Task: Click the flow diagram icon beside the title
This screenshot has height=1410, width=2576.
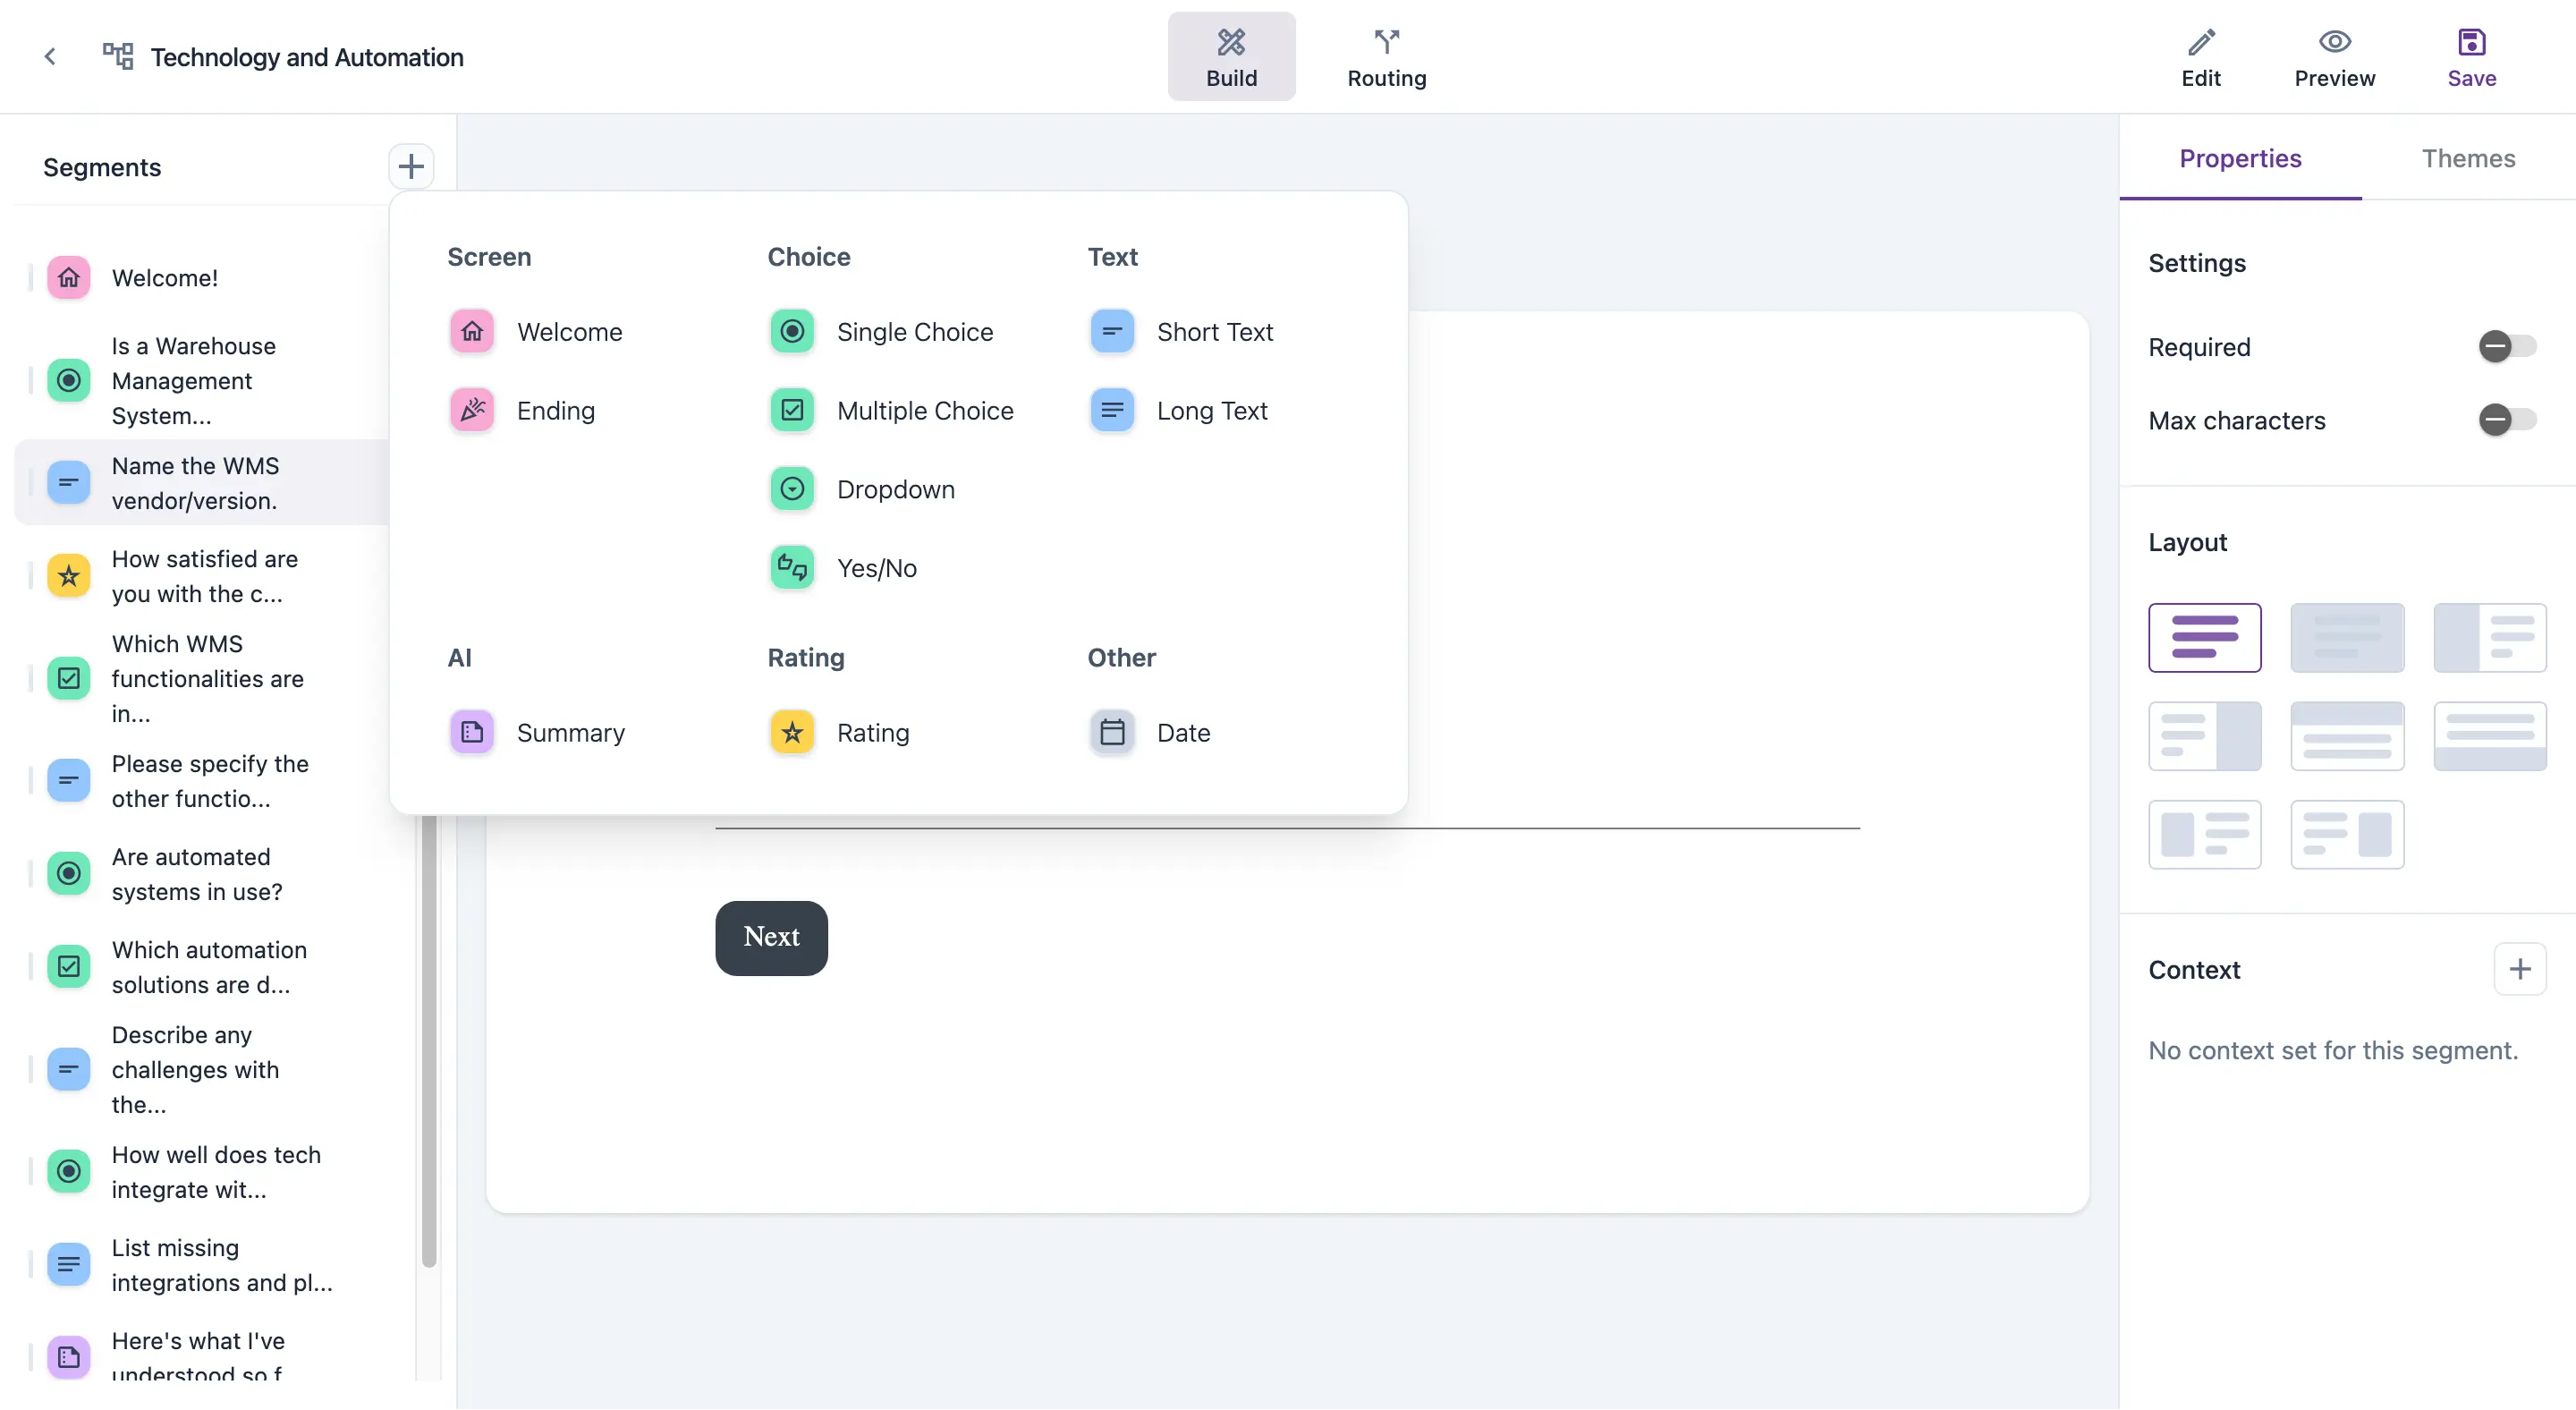Action: [x=118, y=56]
